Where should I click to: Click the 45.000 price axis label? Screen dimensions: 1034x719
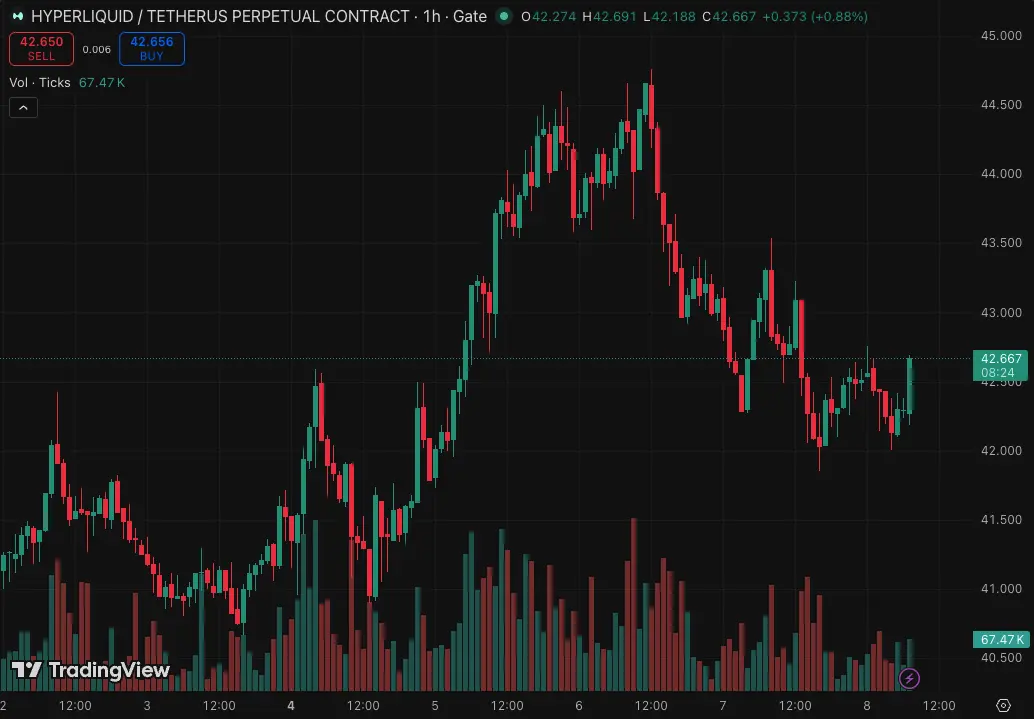[1001, 35]
